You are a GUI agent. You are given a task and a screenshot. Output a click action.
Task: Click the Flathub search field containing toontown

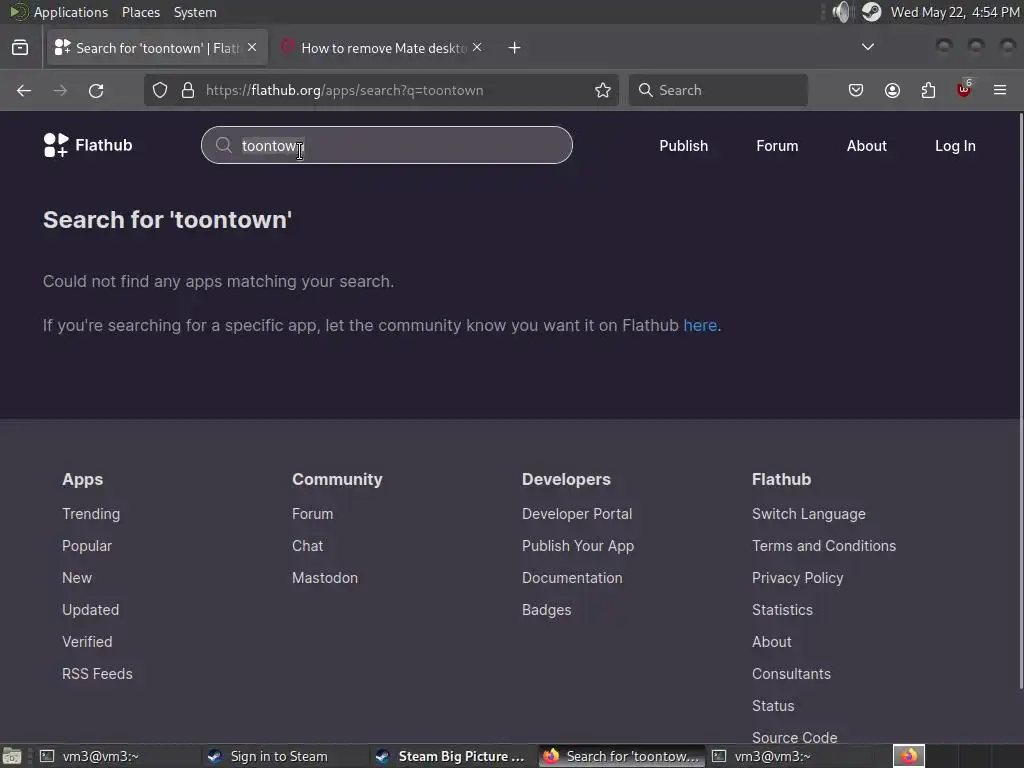[x=387, y=145]
